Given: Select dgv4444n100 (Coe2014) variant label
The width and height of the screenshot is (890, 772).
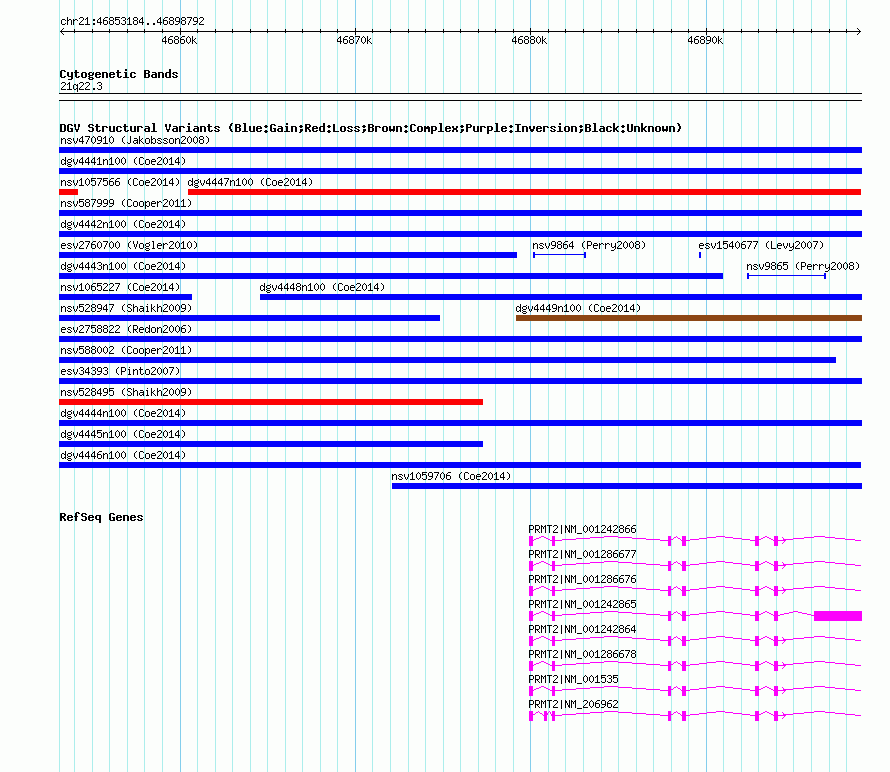Looking at the screenshot, I should coord(123,413).
